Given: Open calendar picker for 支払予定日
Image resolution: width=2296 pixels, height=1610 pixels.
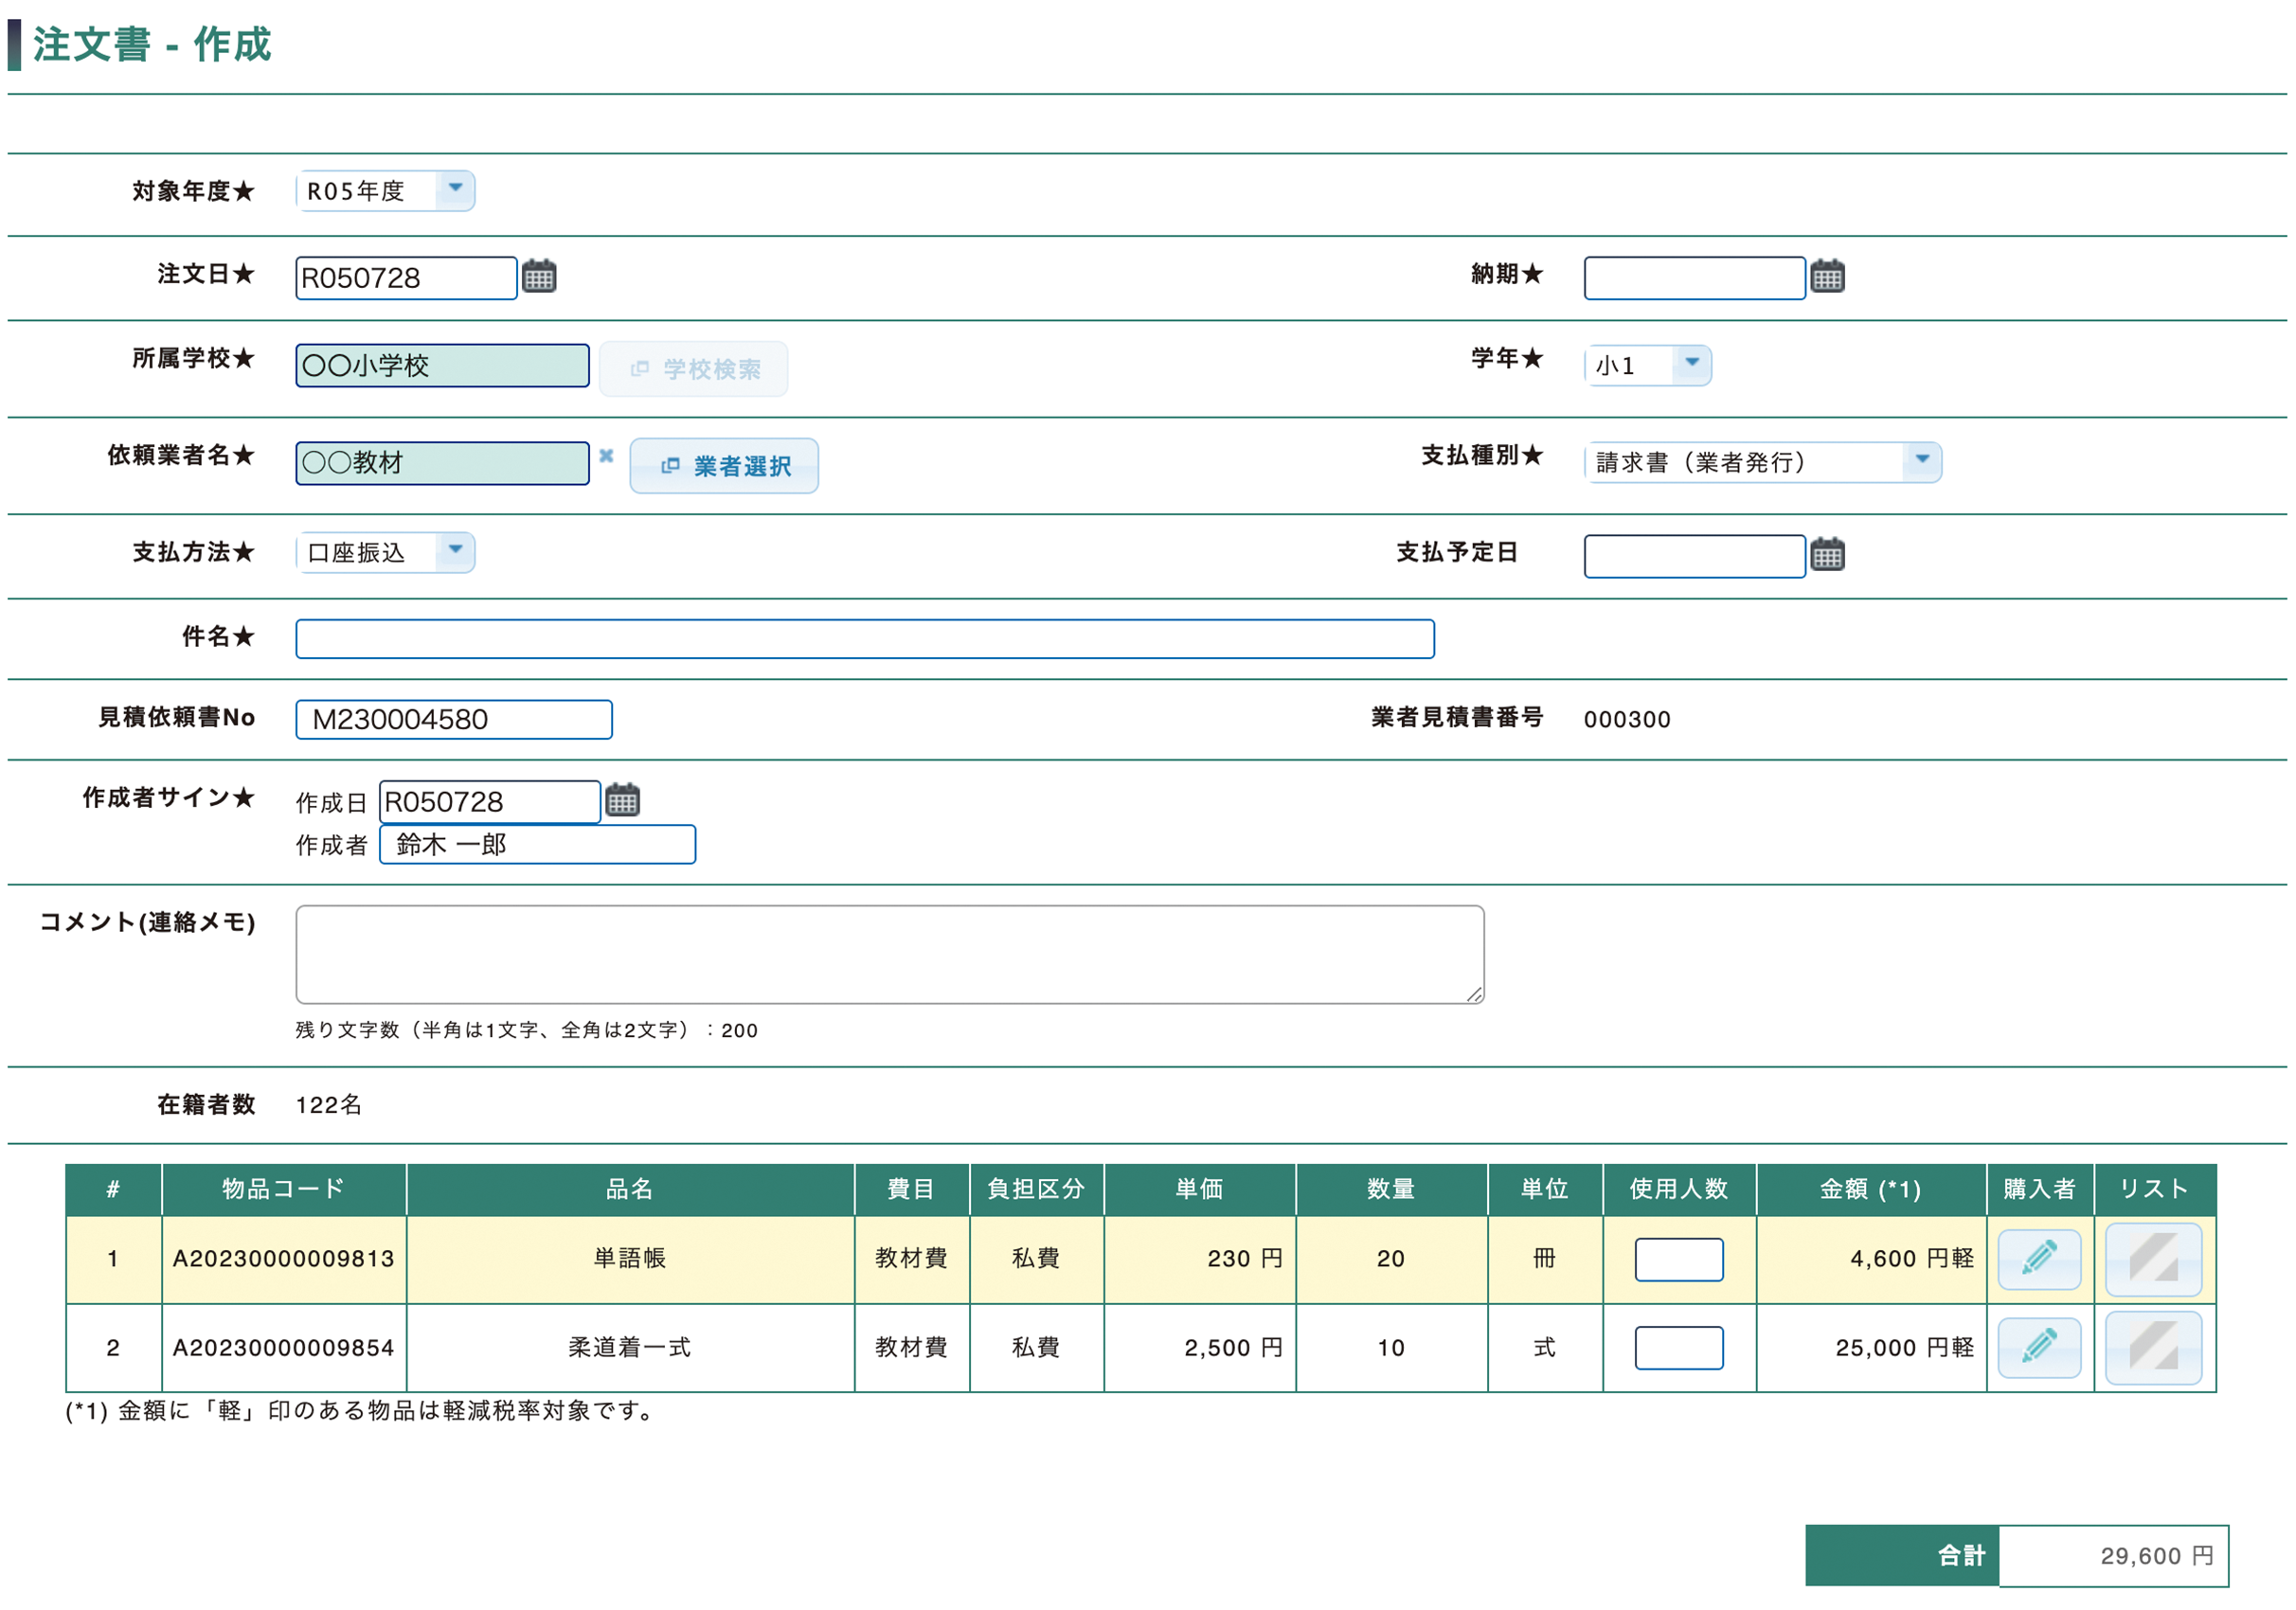Looking at the screenshot, I should pos(1826,555).
